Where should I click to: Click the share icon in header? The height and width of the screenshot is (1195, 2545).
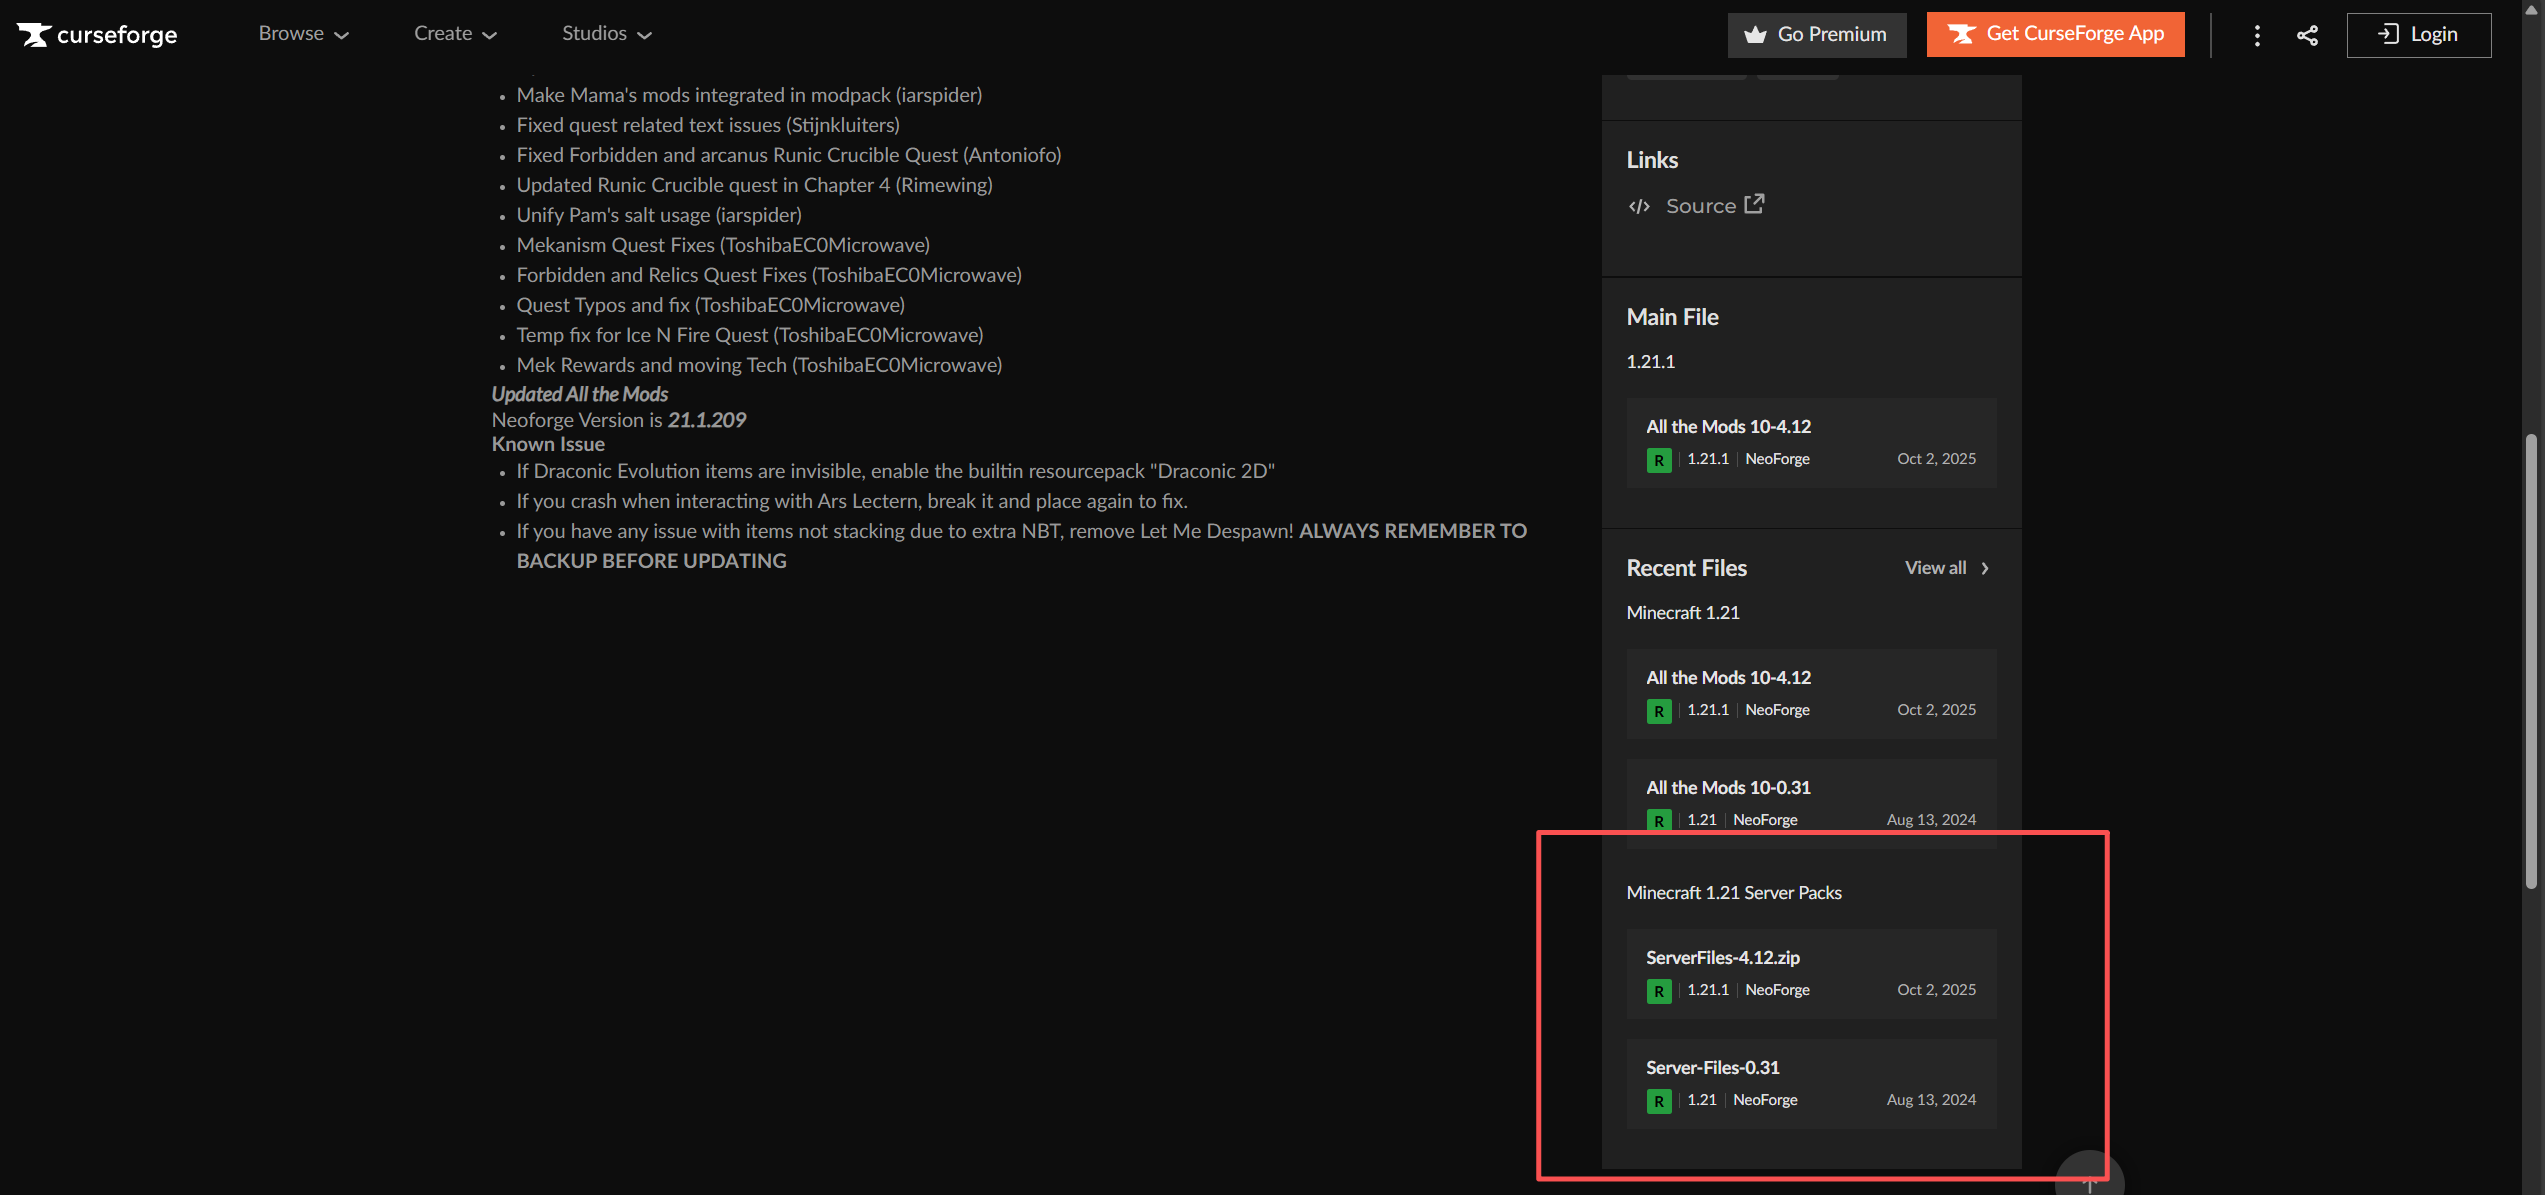2307,35
